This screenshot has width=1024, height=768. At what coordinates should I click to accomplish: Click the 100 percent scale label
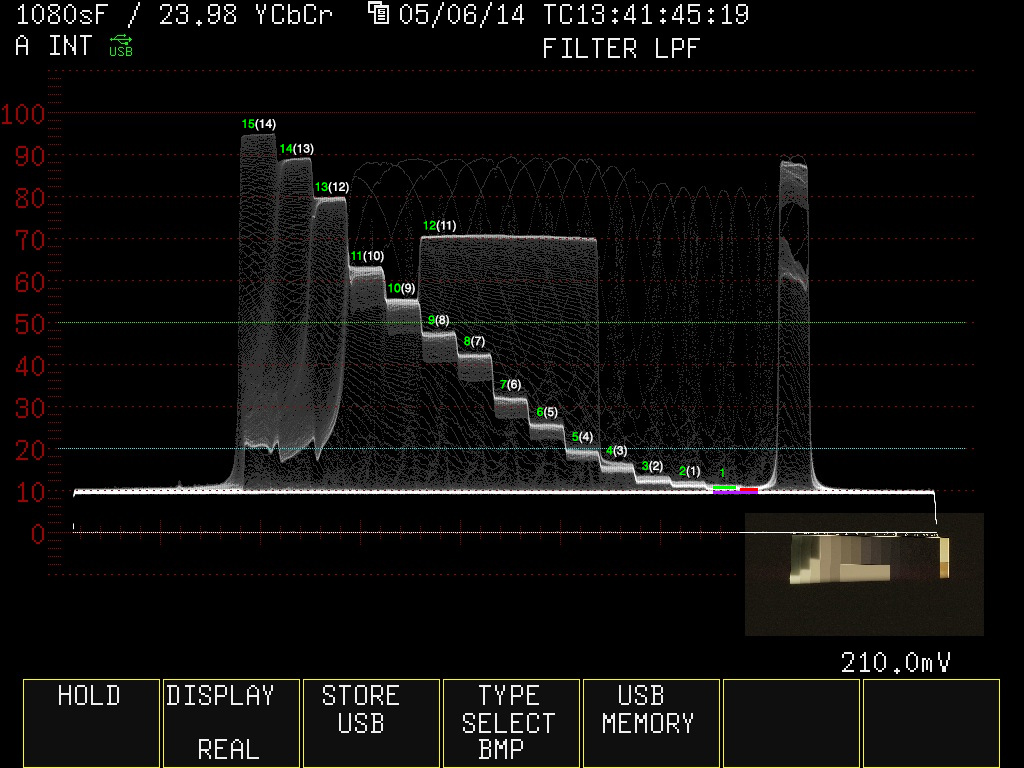[x=23, y=114]
